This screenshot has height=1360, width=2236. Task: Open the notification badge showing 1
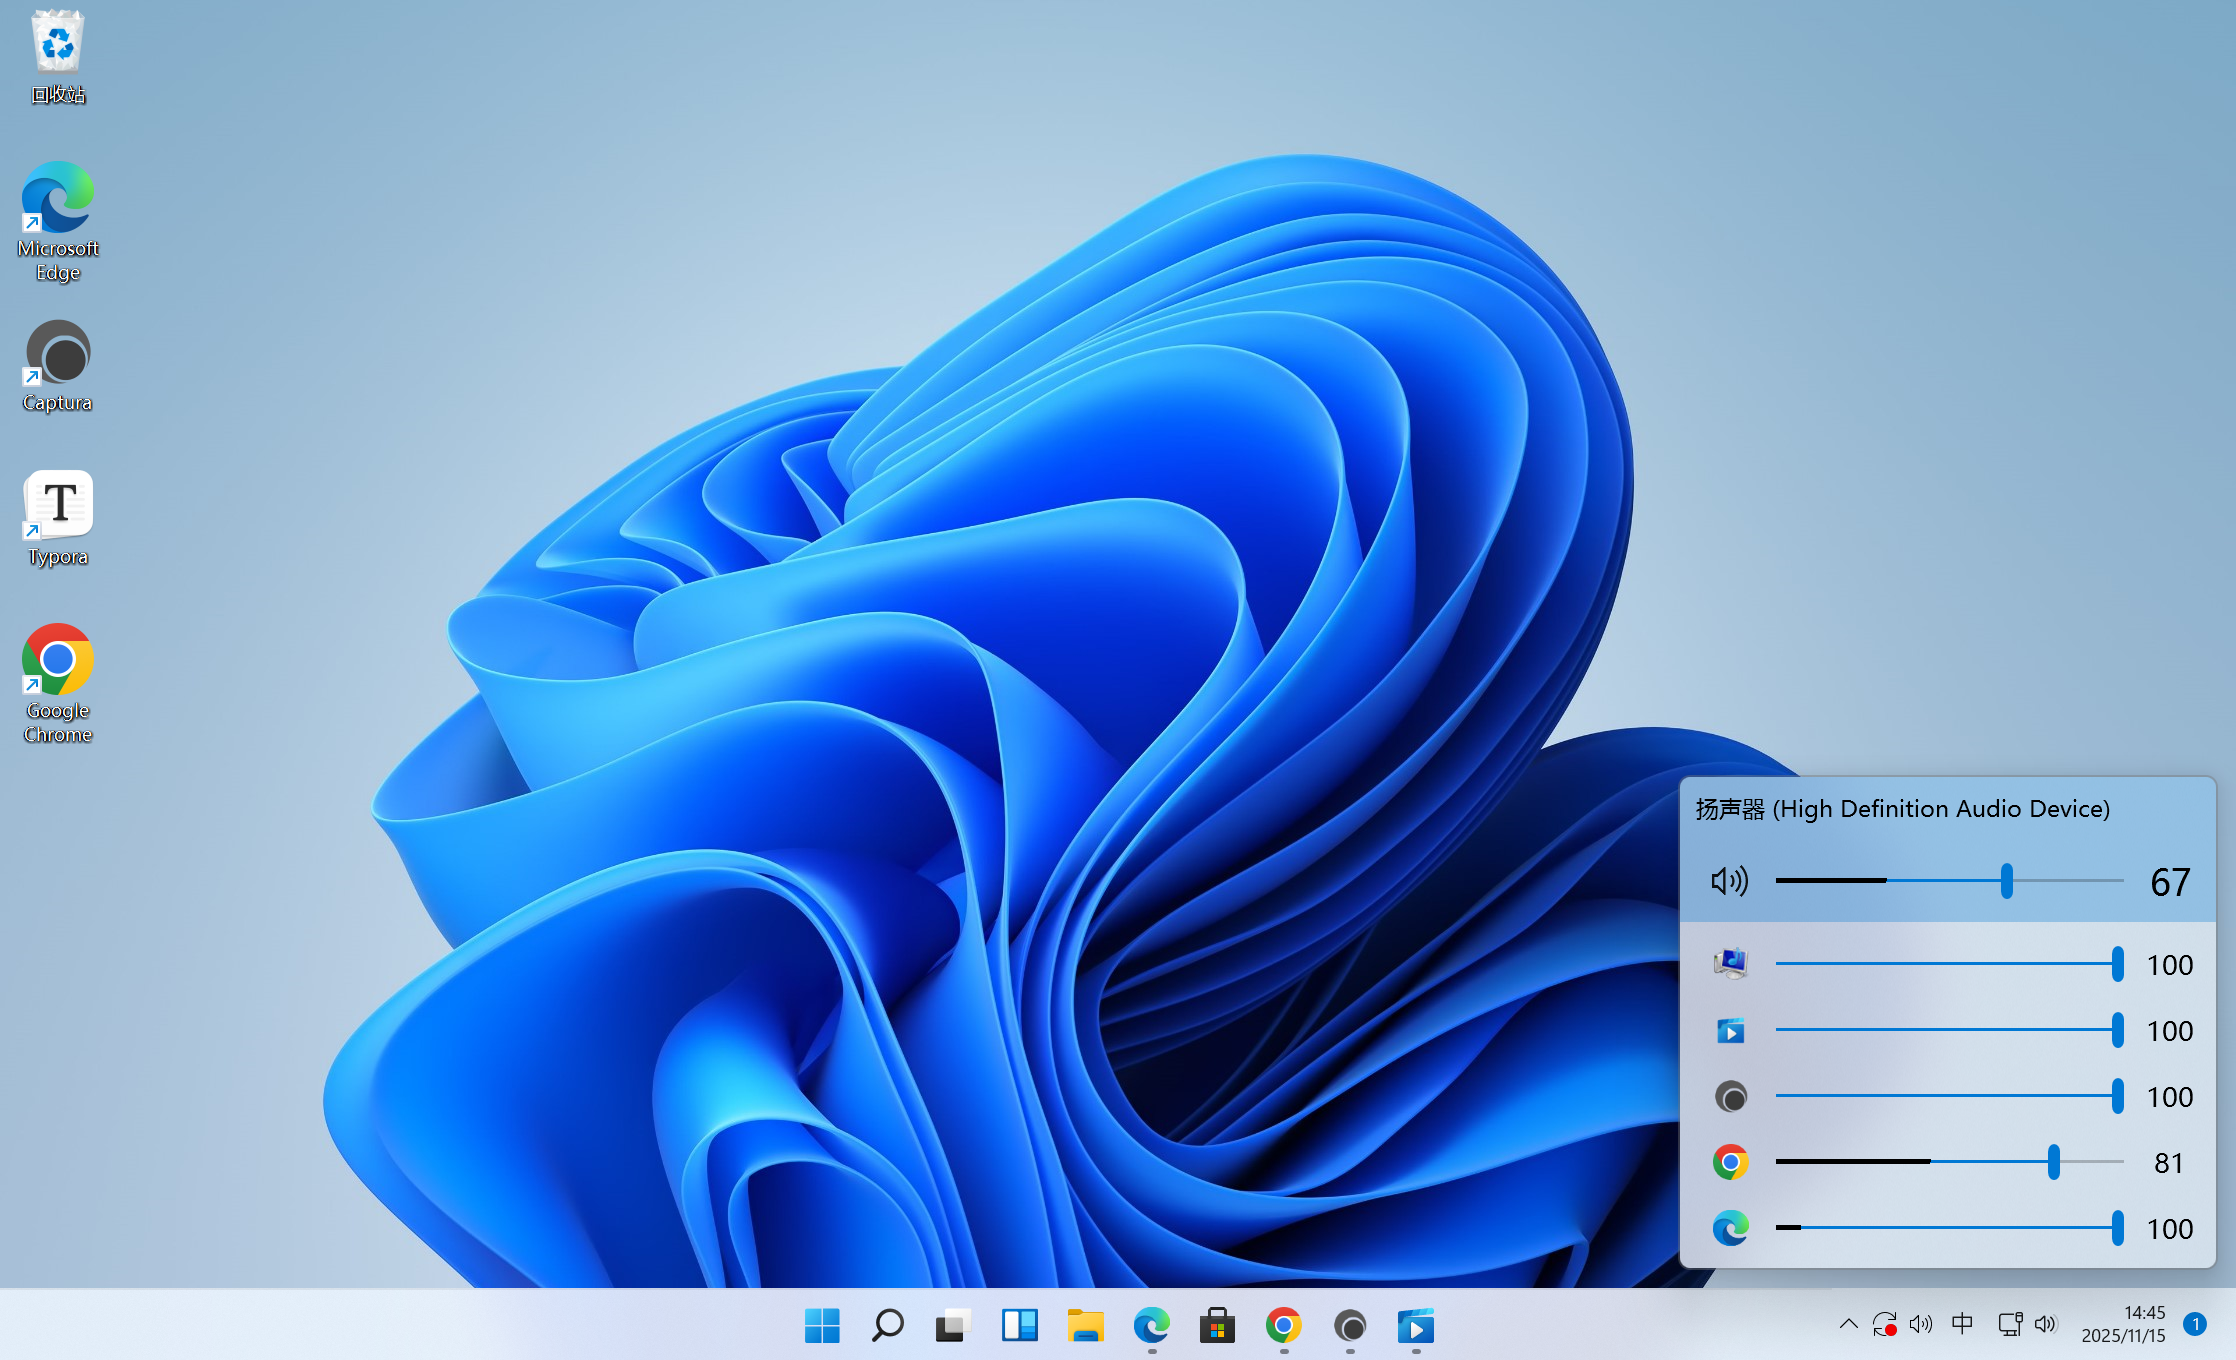[x=2195, y=1324]
